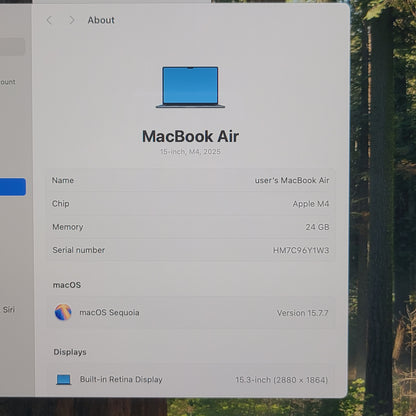This screenshot has height=416, width=416.
Task: Click the MacBook Air heading
Action: pos(190,136)
